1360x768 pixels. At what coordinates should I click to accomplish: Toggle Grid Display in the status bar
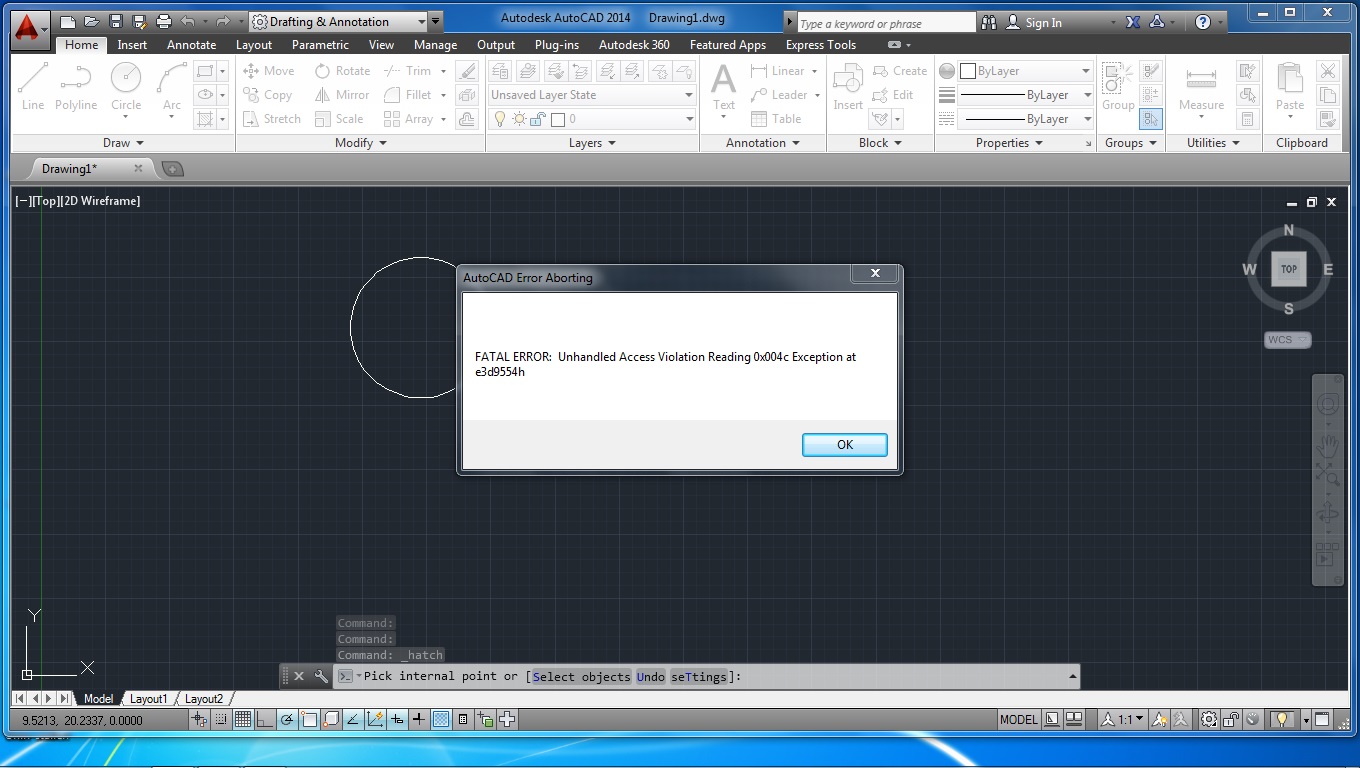click(243, 719)
